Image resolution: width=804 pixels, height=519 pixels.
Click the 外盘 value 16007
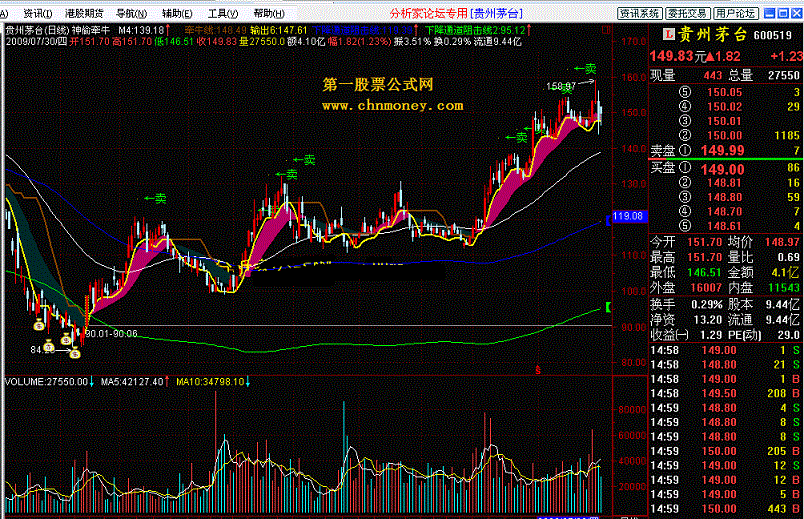click(706, 288)
